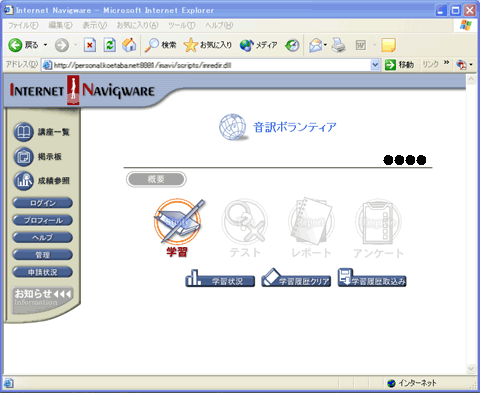Click the globe icon beside 音訳ボランティア

click(x=233, y=127)
